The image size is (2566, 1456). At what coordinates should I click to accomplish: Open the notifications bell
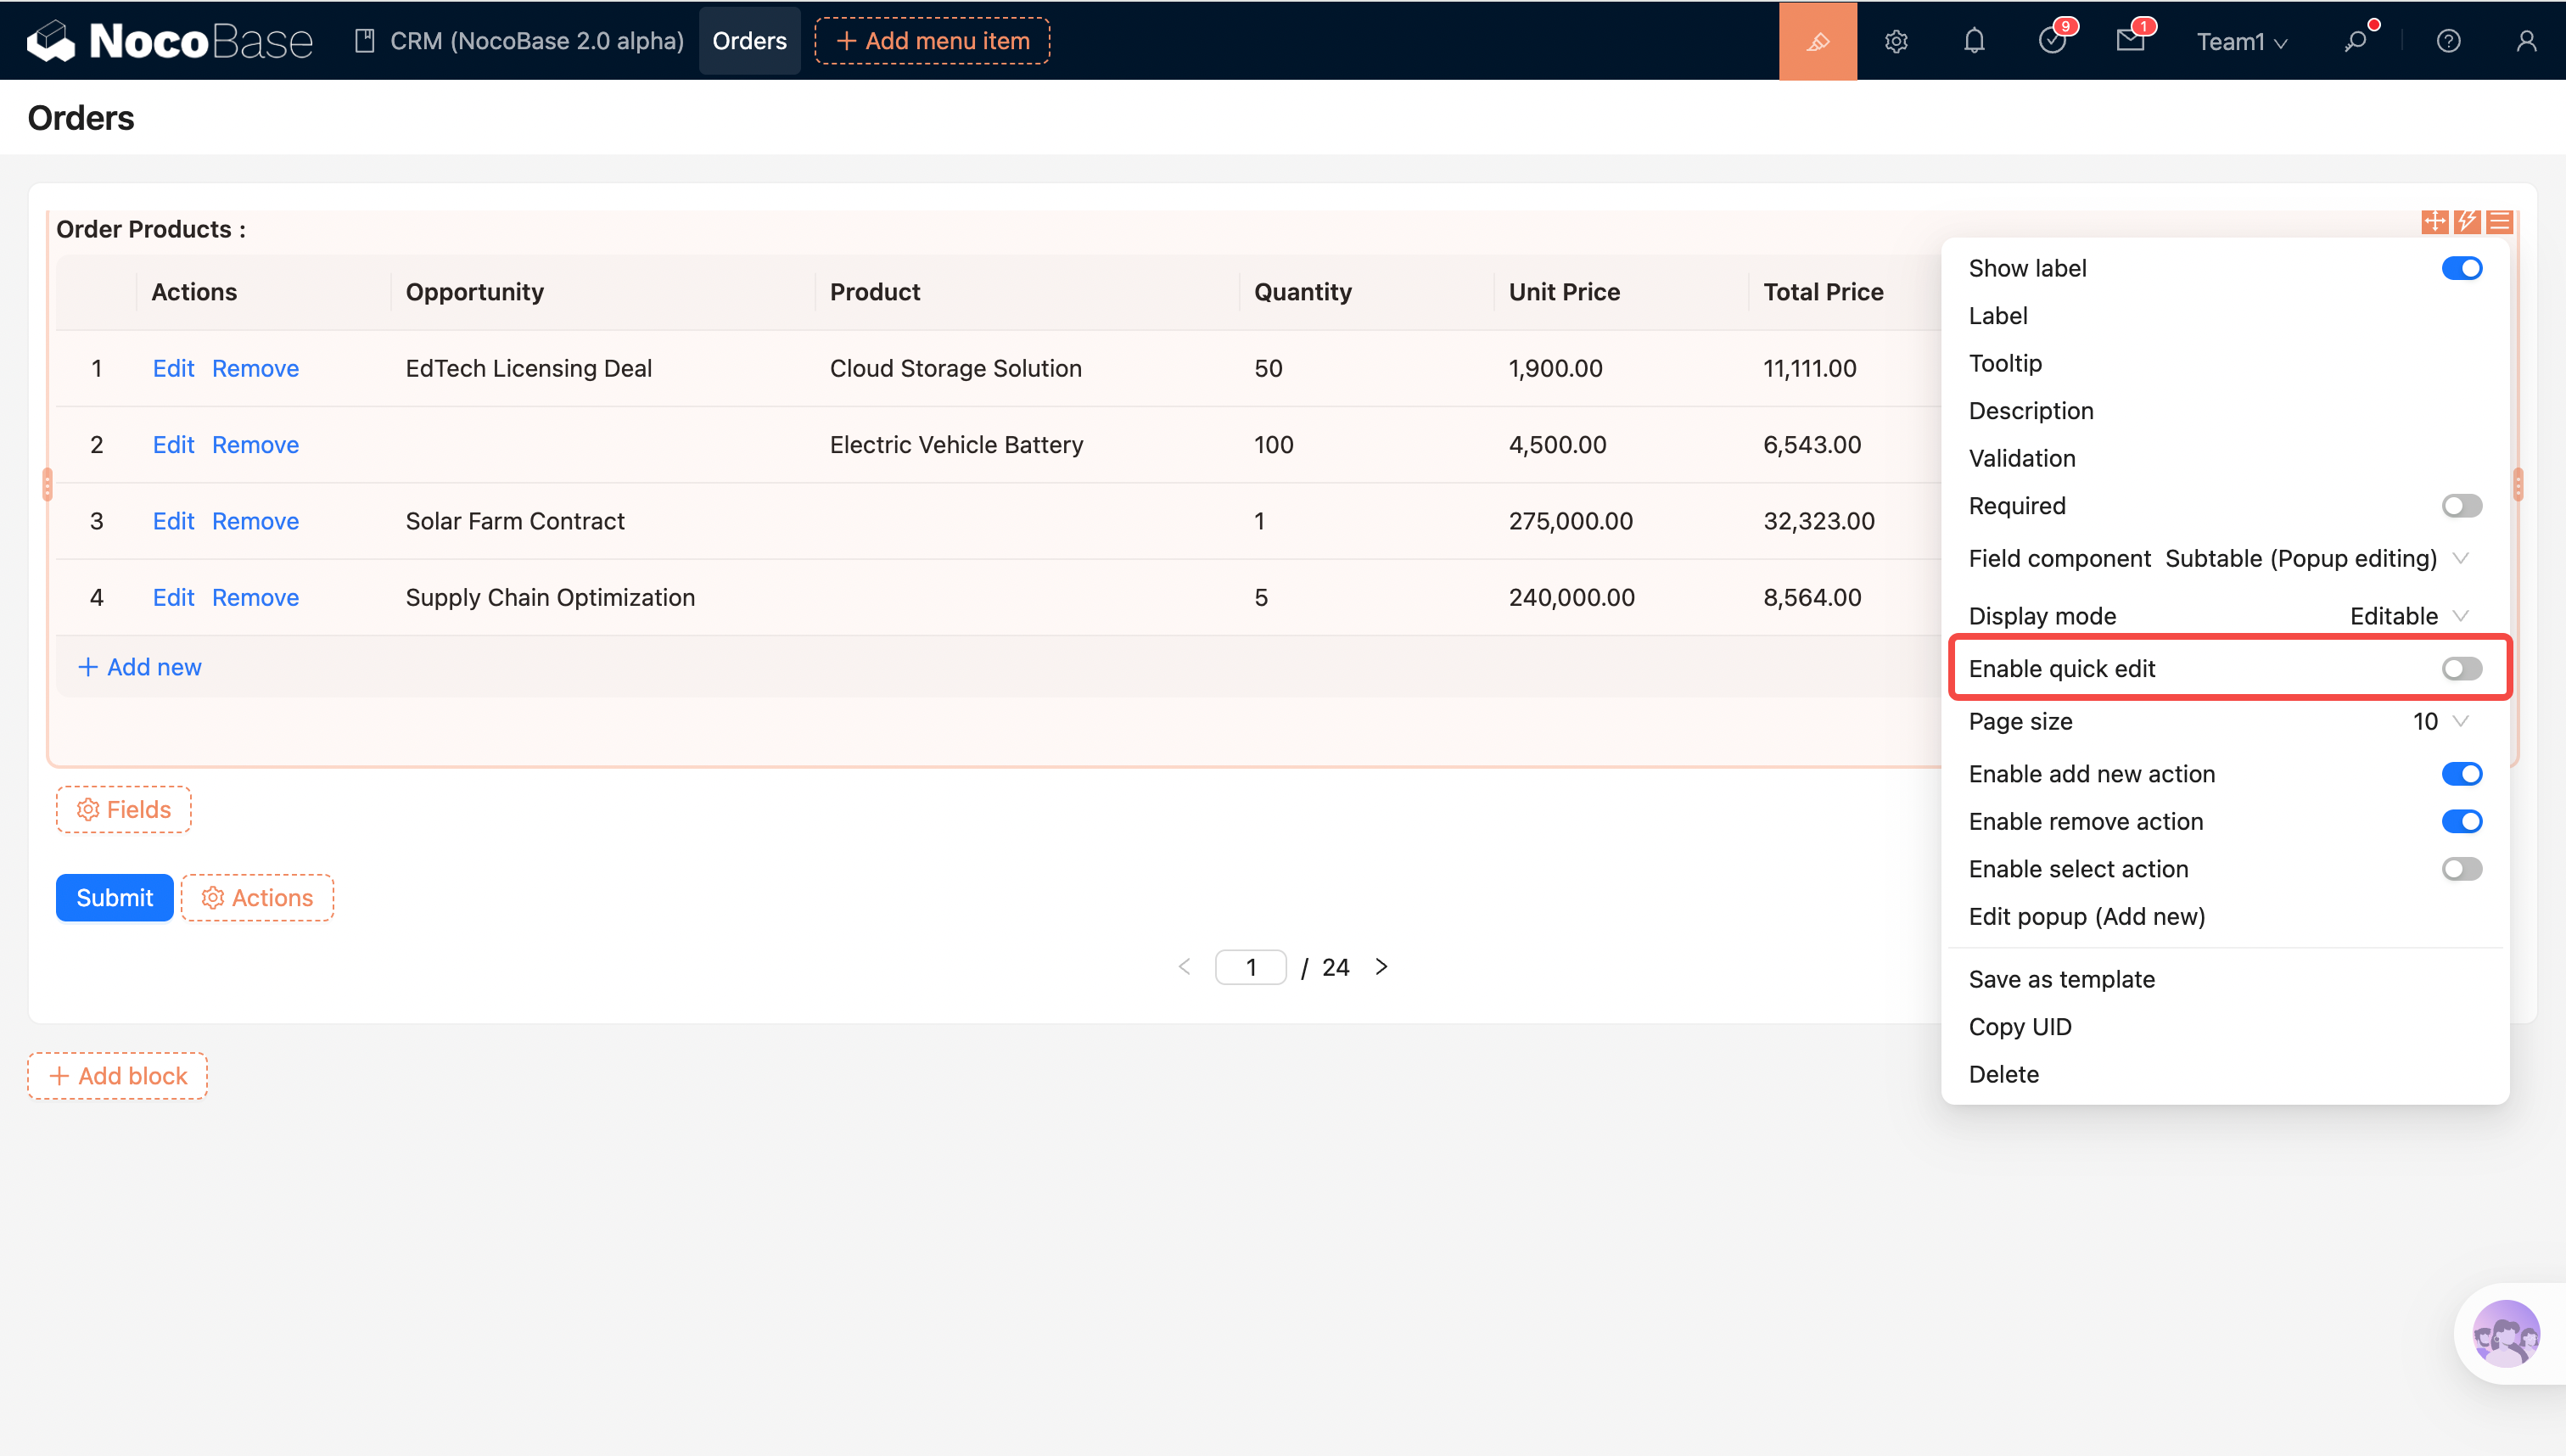click(x=1974, y=41)
